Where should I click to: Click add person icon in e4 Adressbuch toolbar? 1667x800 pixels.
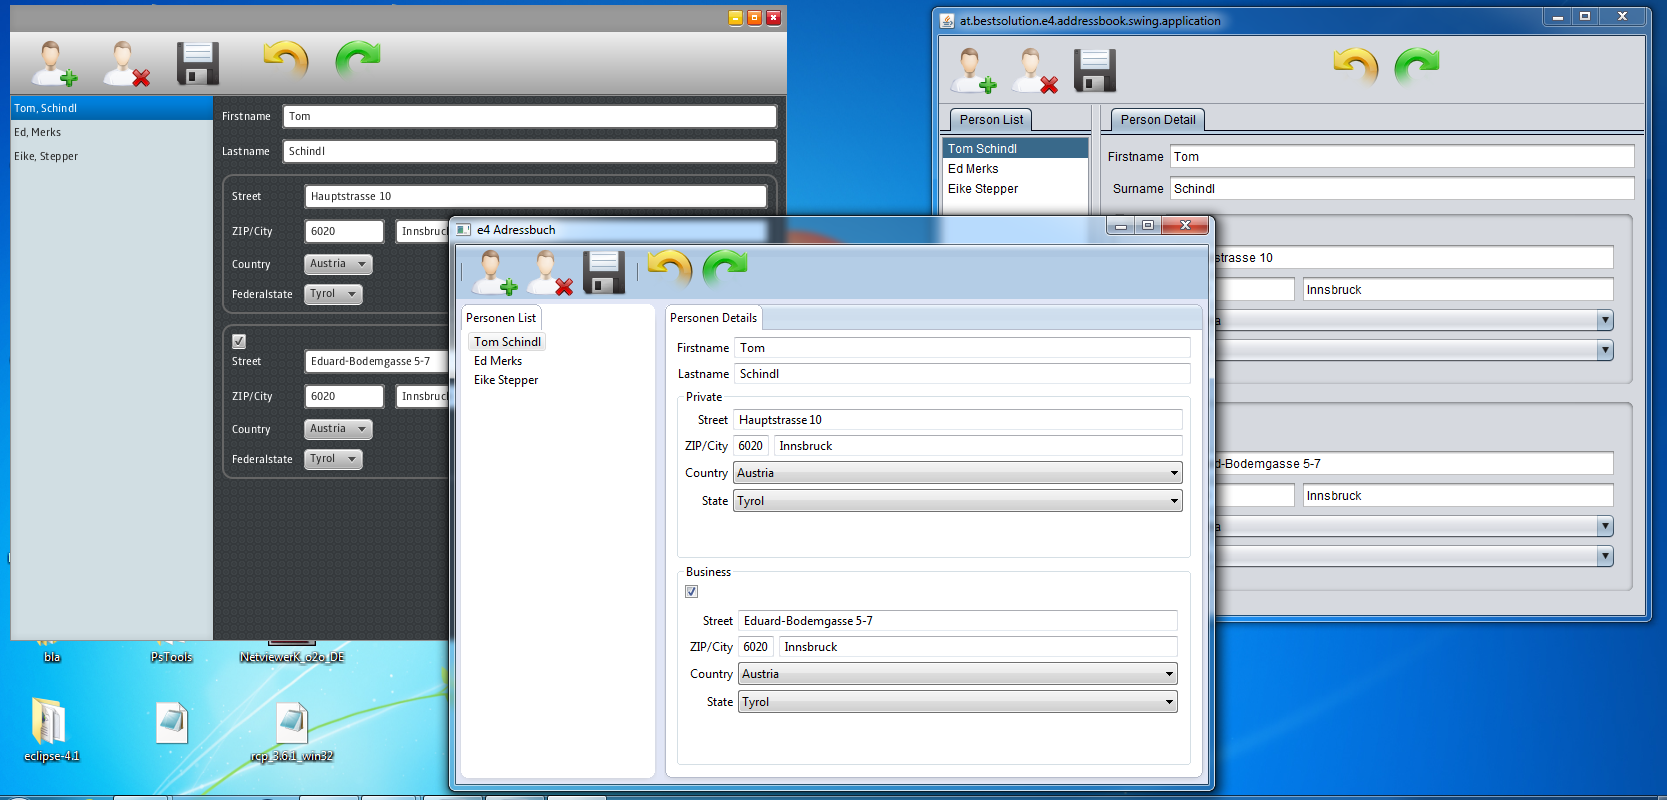tap(494, 272)
